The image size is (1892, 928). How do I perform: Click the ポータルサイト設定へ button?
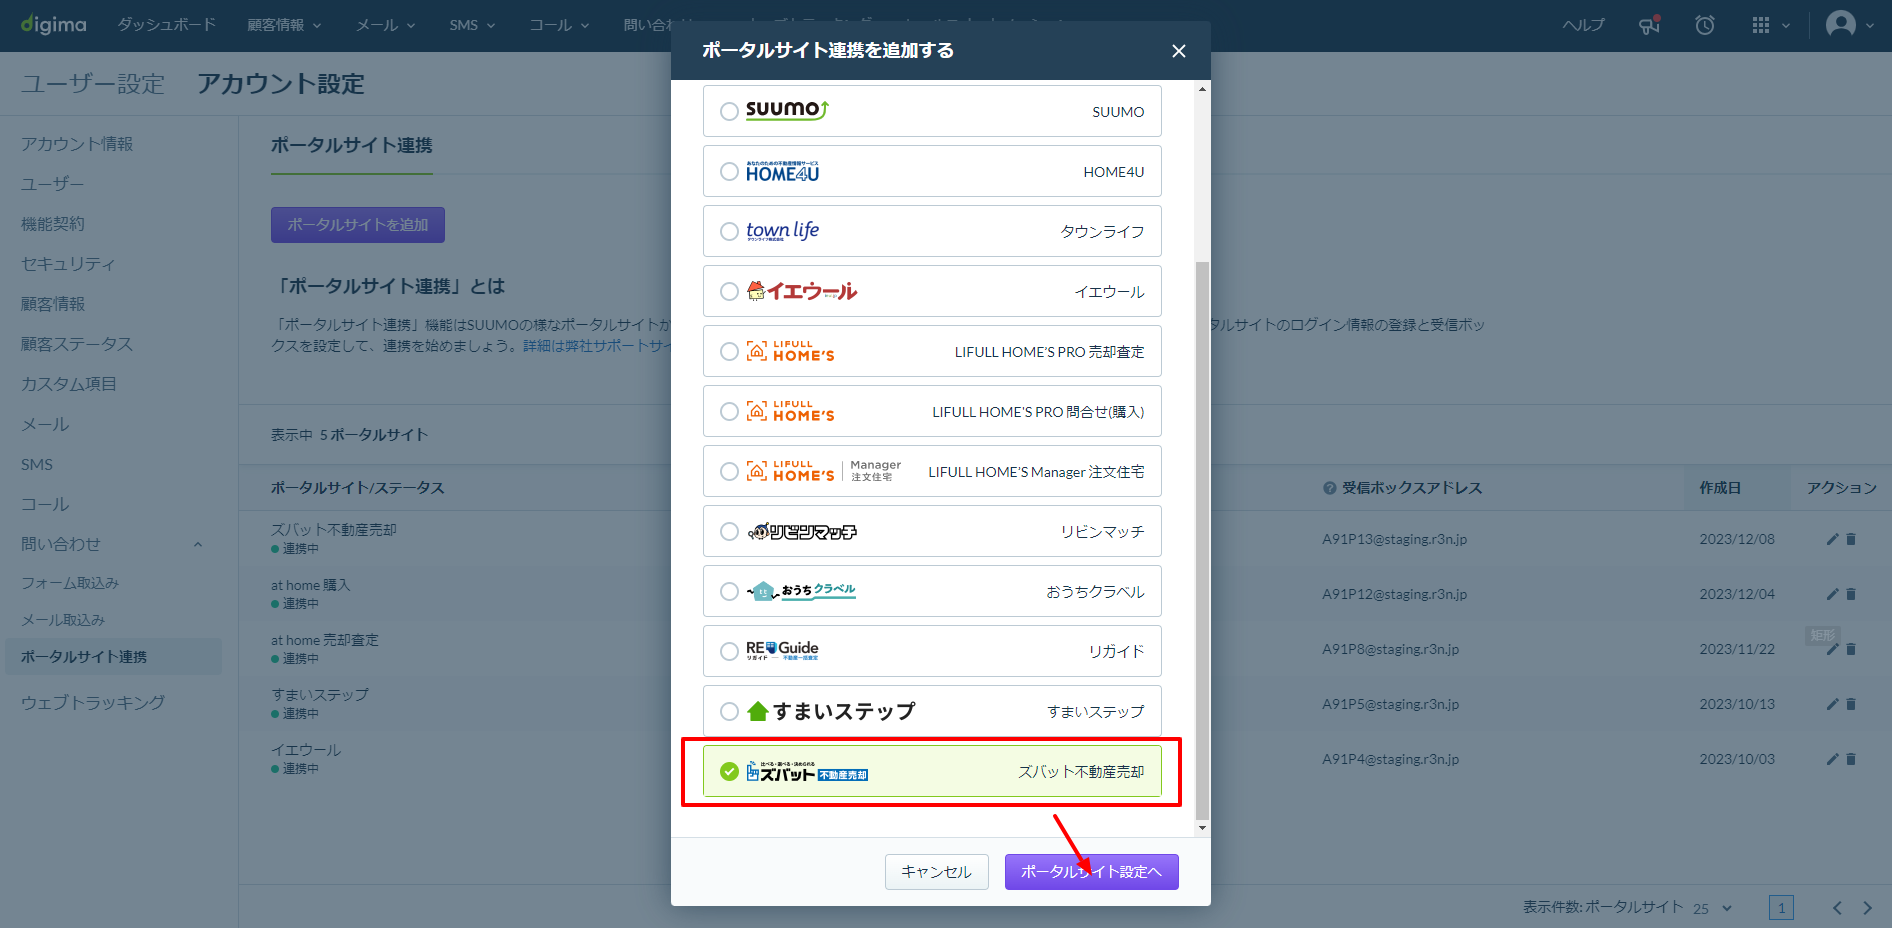coord(1091,872)
